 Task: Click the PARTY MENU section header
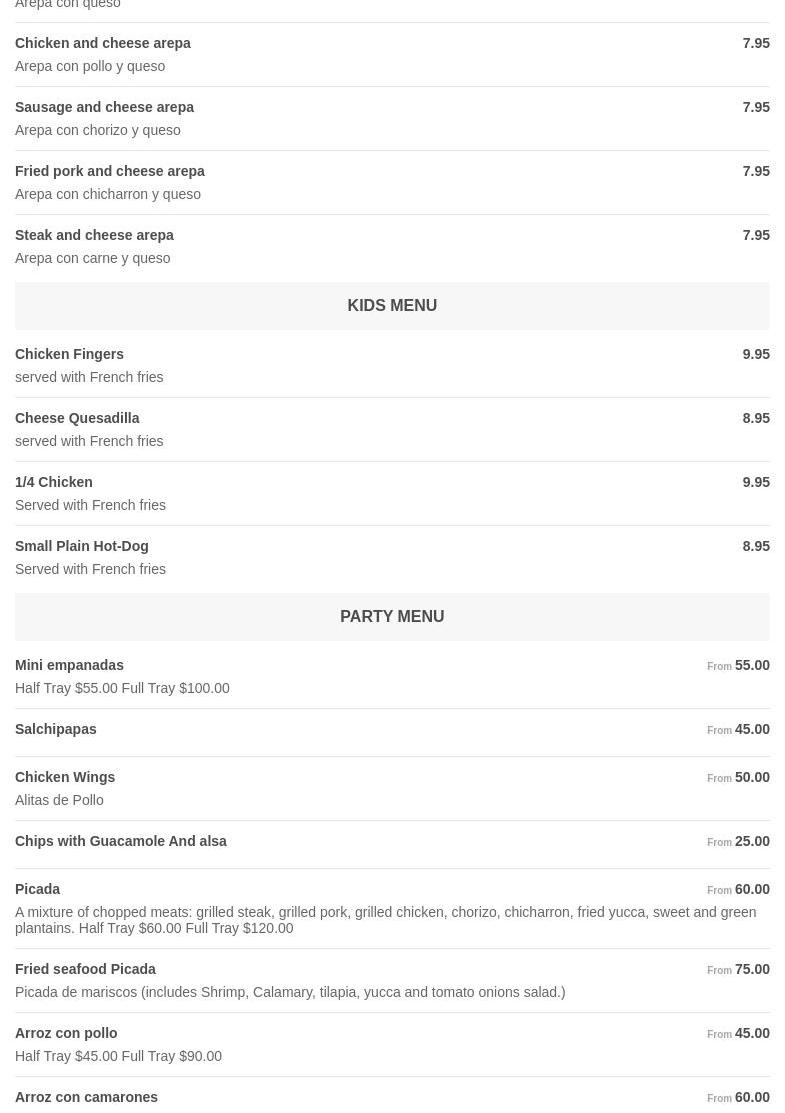[x=392, y=617]
